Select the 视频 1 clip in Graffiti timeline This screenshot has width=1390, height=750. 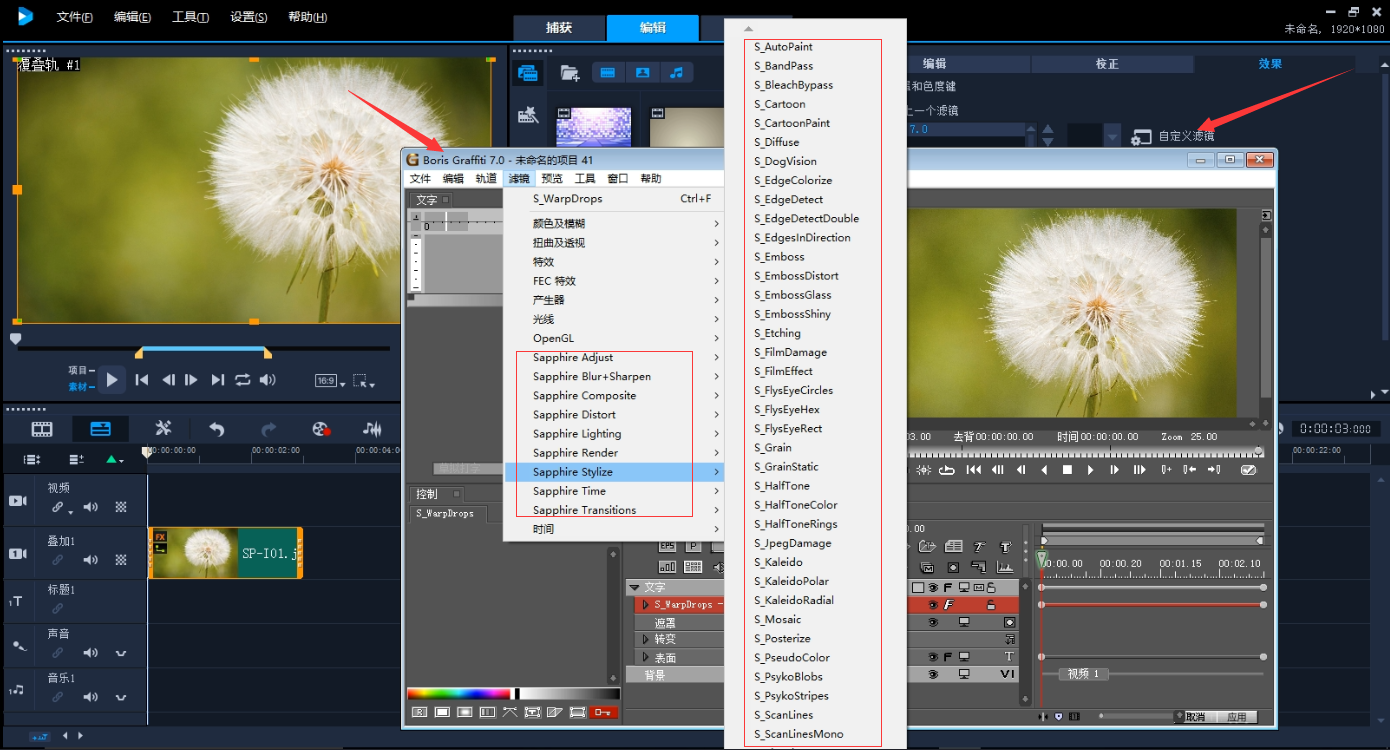[x=1083, y=674]
